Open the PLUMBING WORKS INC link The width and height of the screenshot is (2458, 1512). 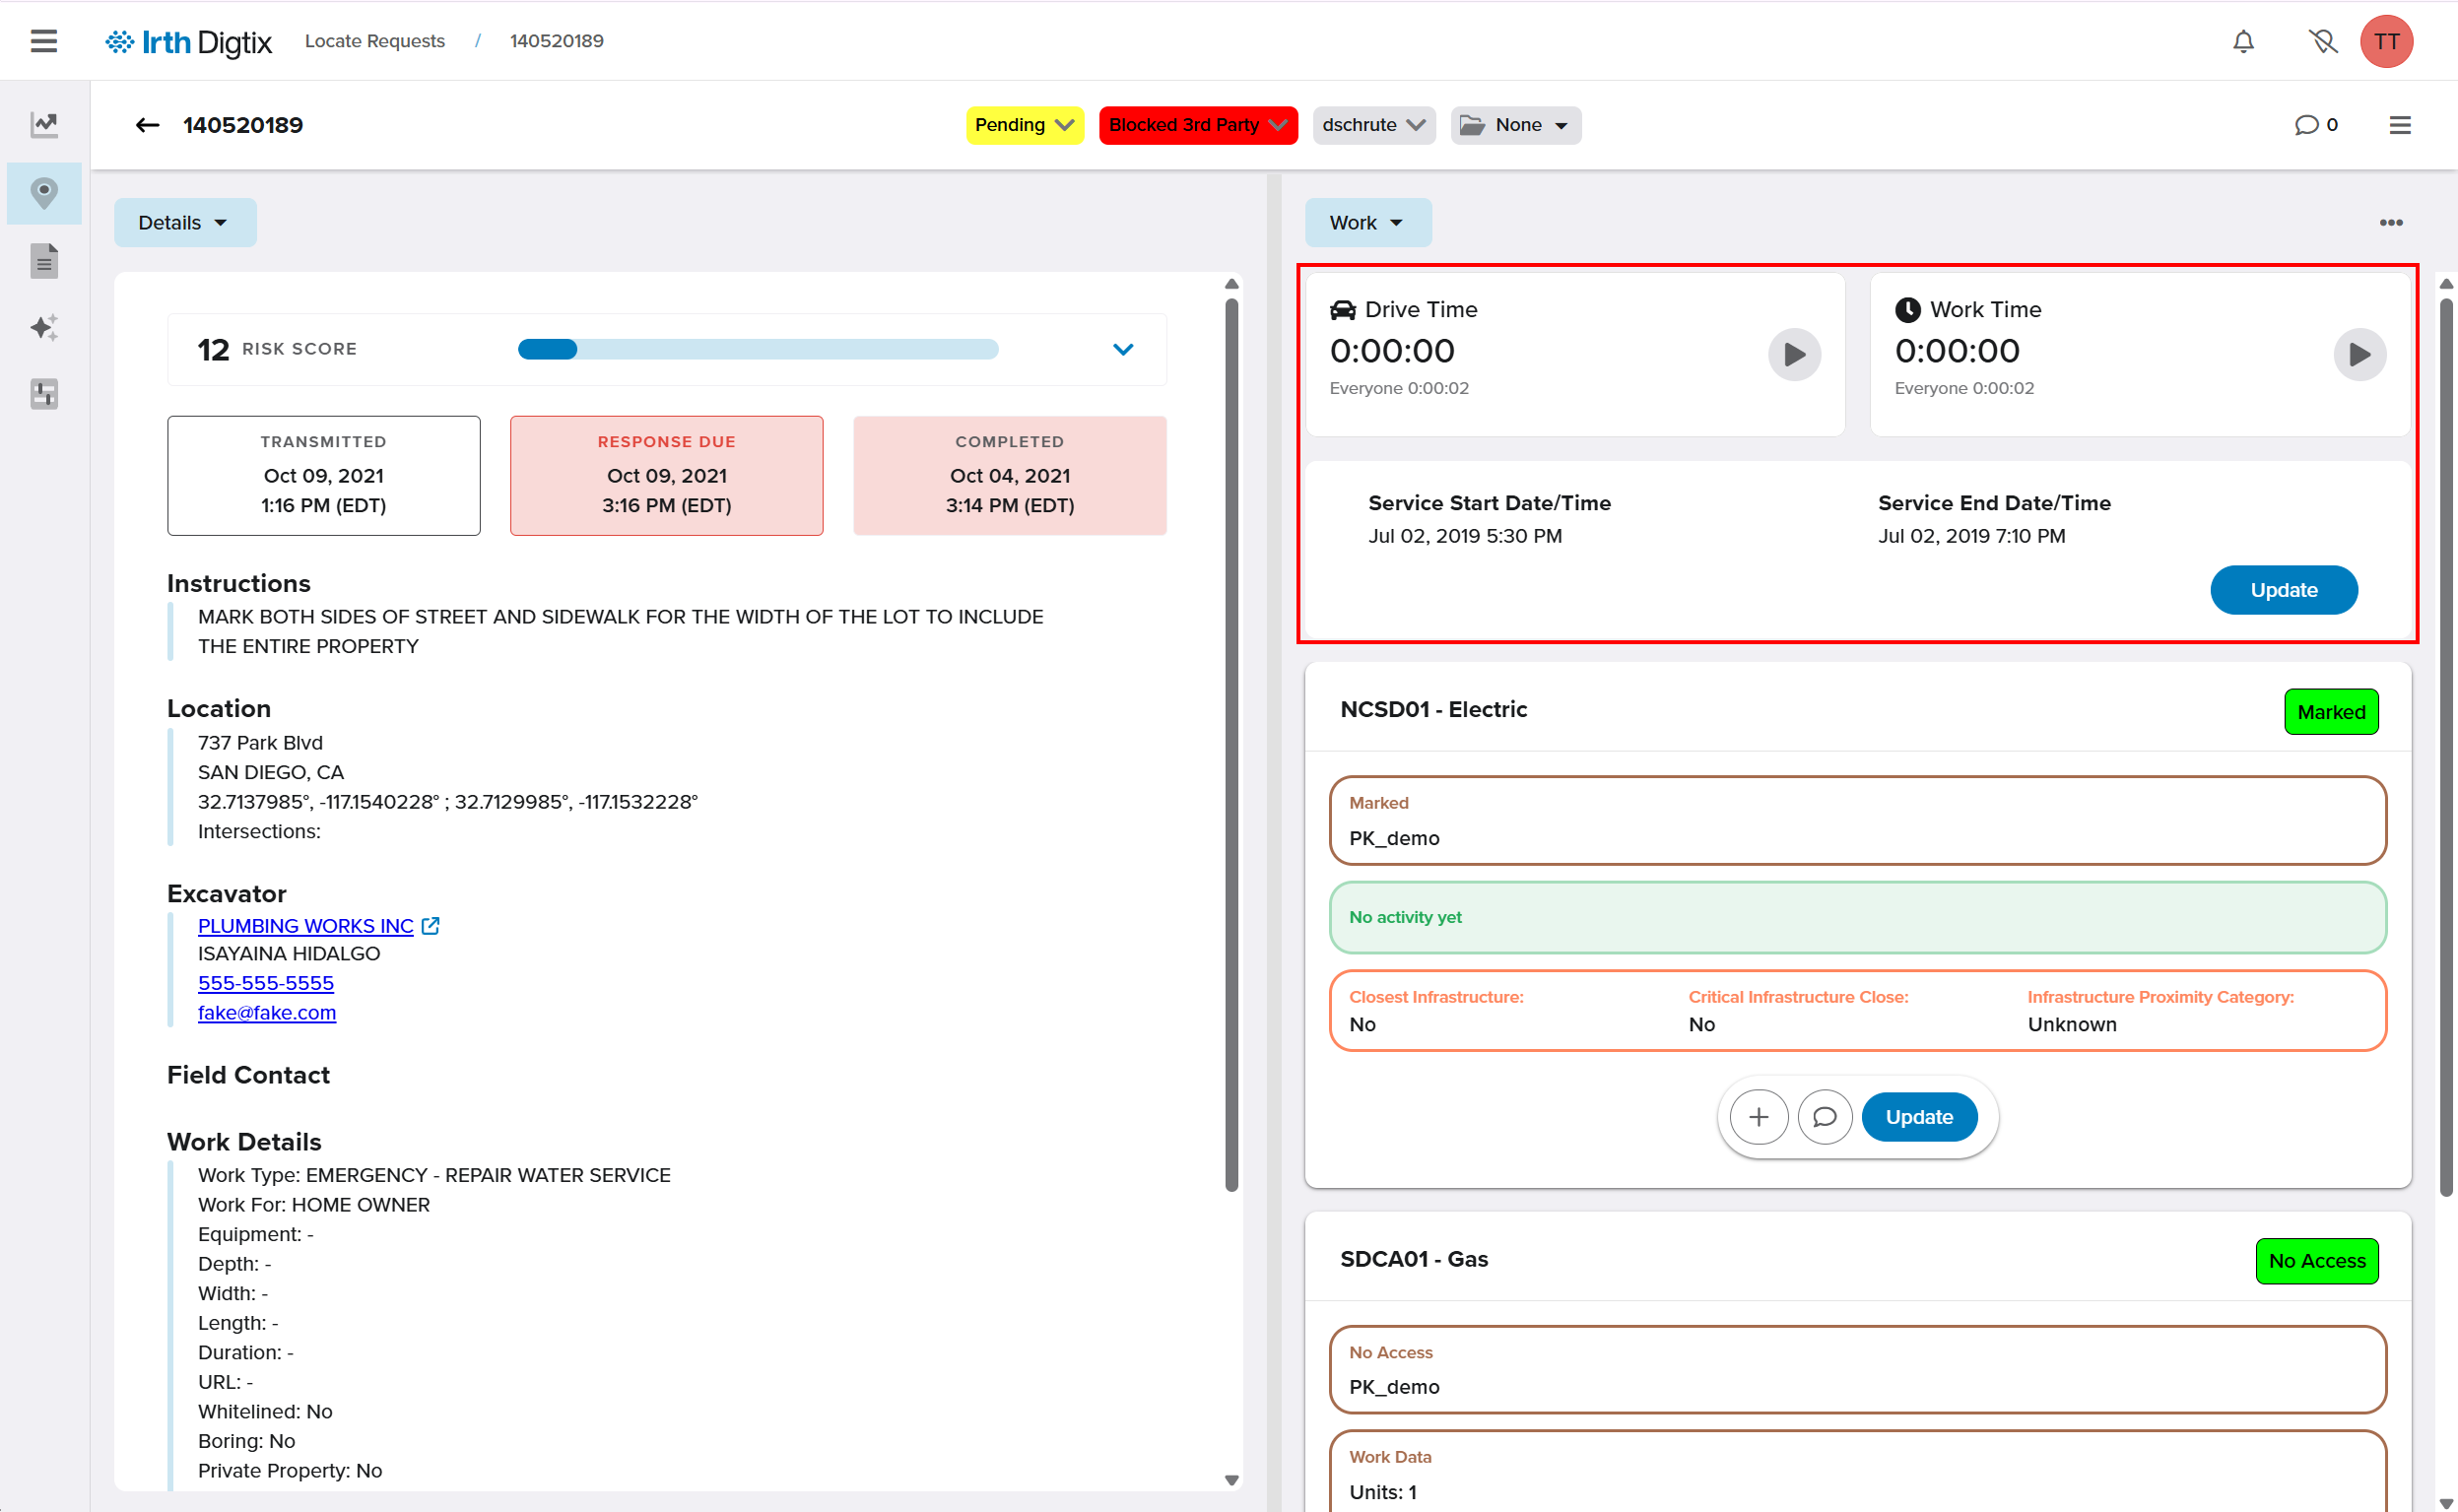point(305,926)
